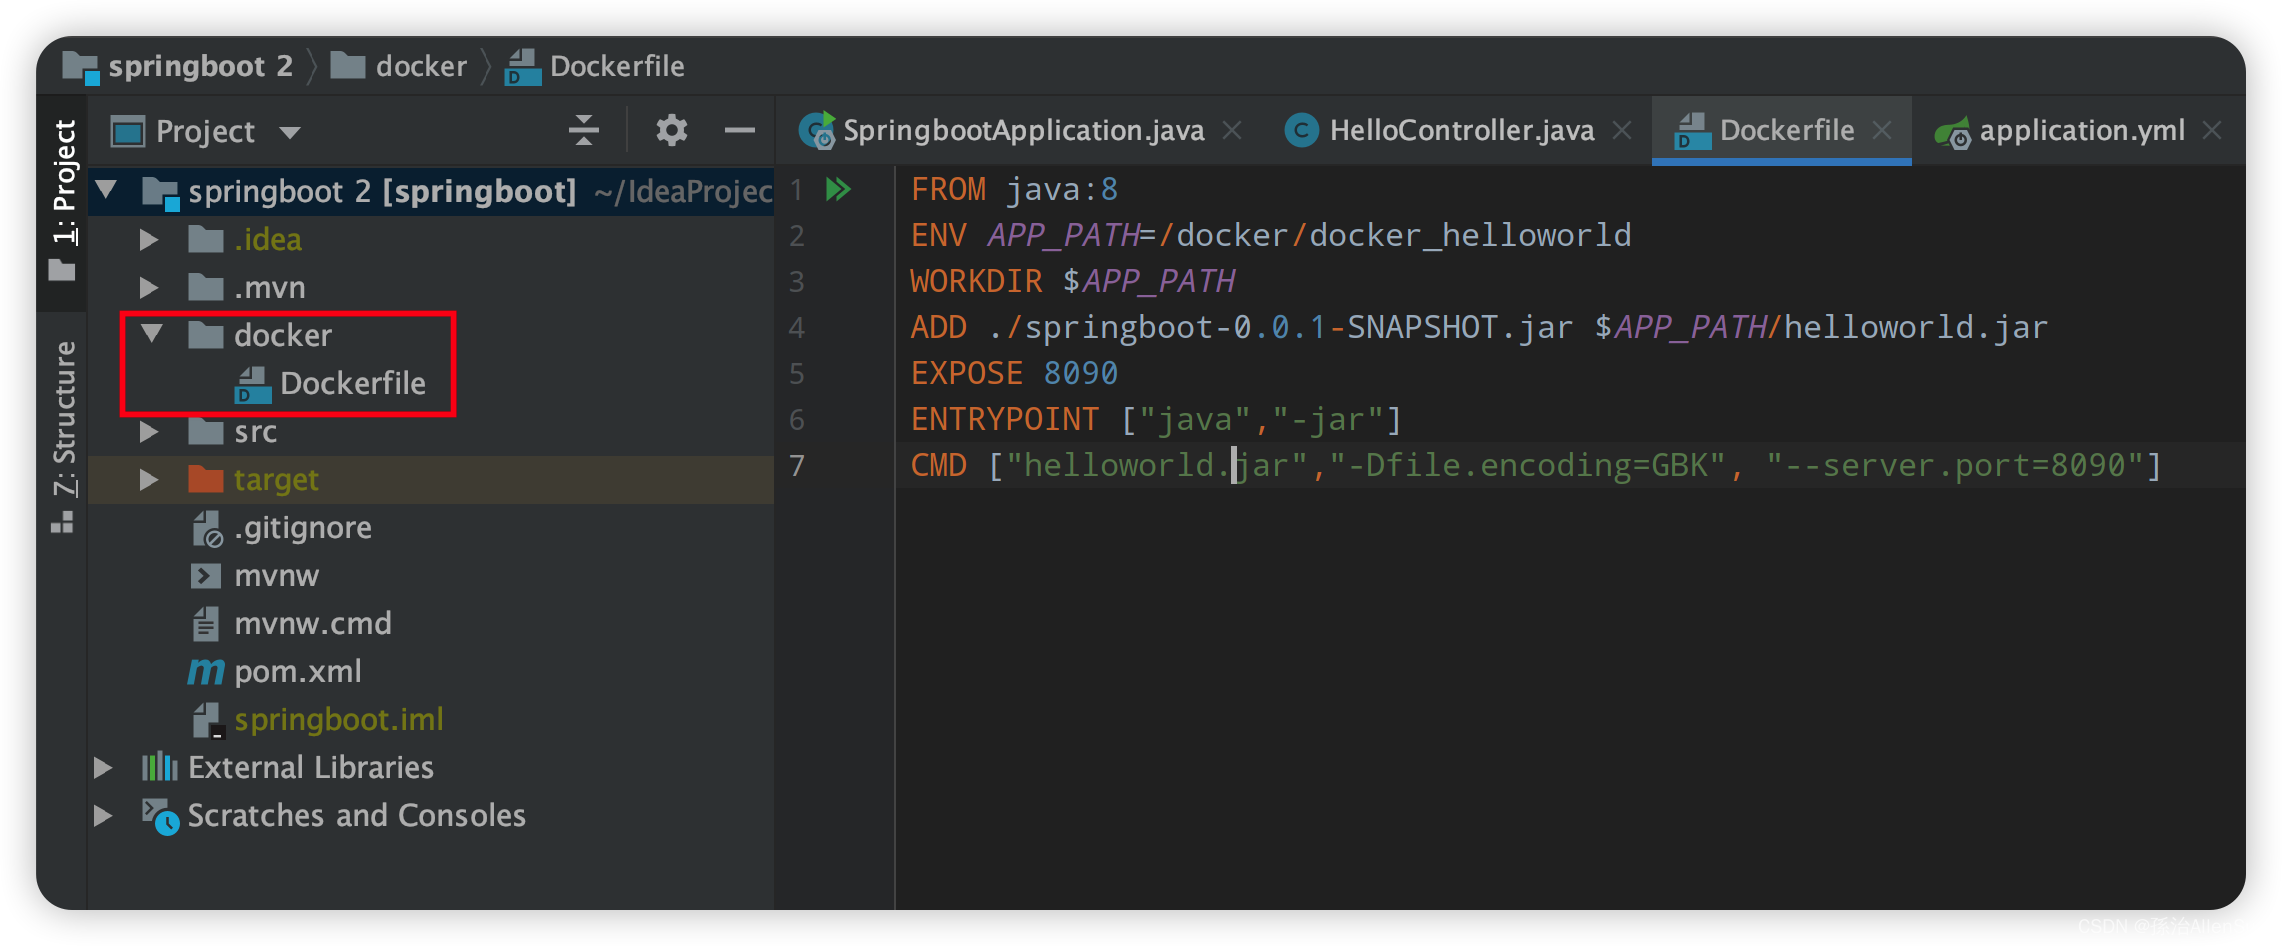Select the target folder label

[276, 480]
